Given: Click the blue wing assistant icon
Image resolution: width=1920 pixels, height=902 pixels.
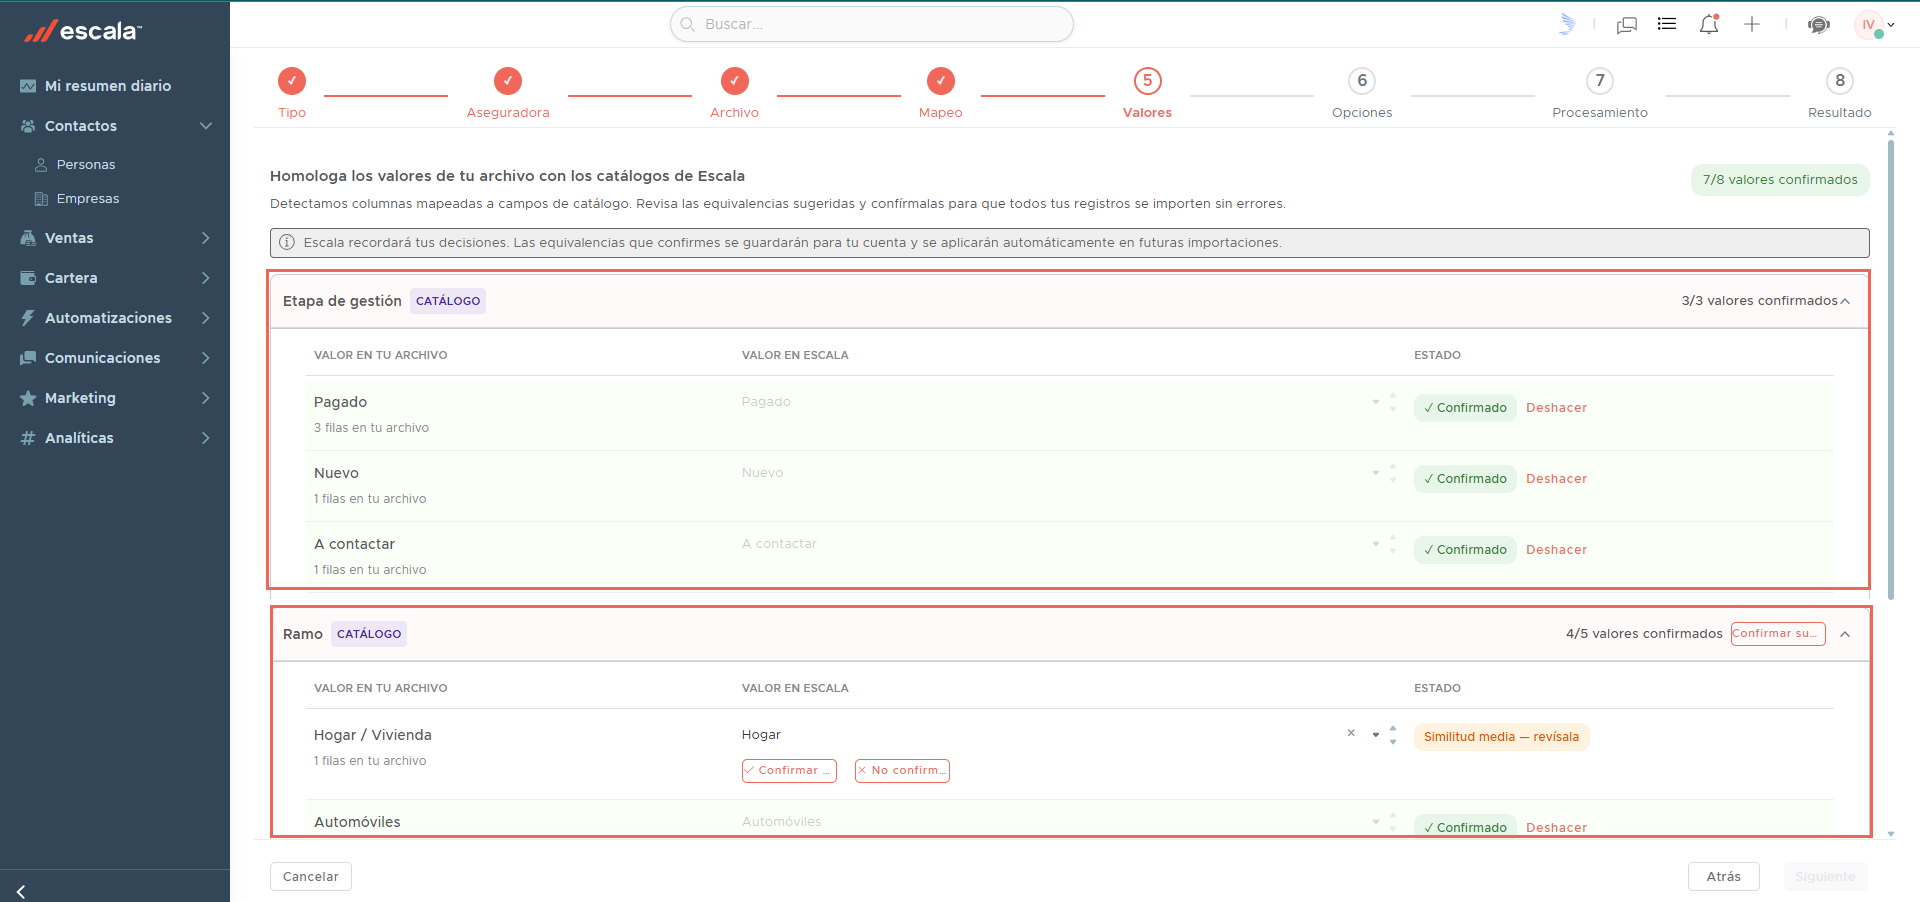Looking at the screenshot, I should pos(1567,24).
